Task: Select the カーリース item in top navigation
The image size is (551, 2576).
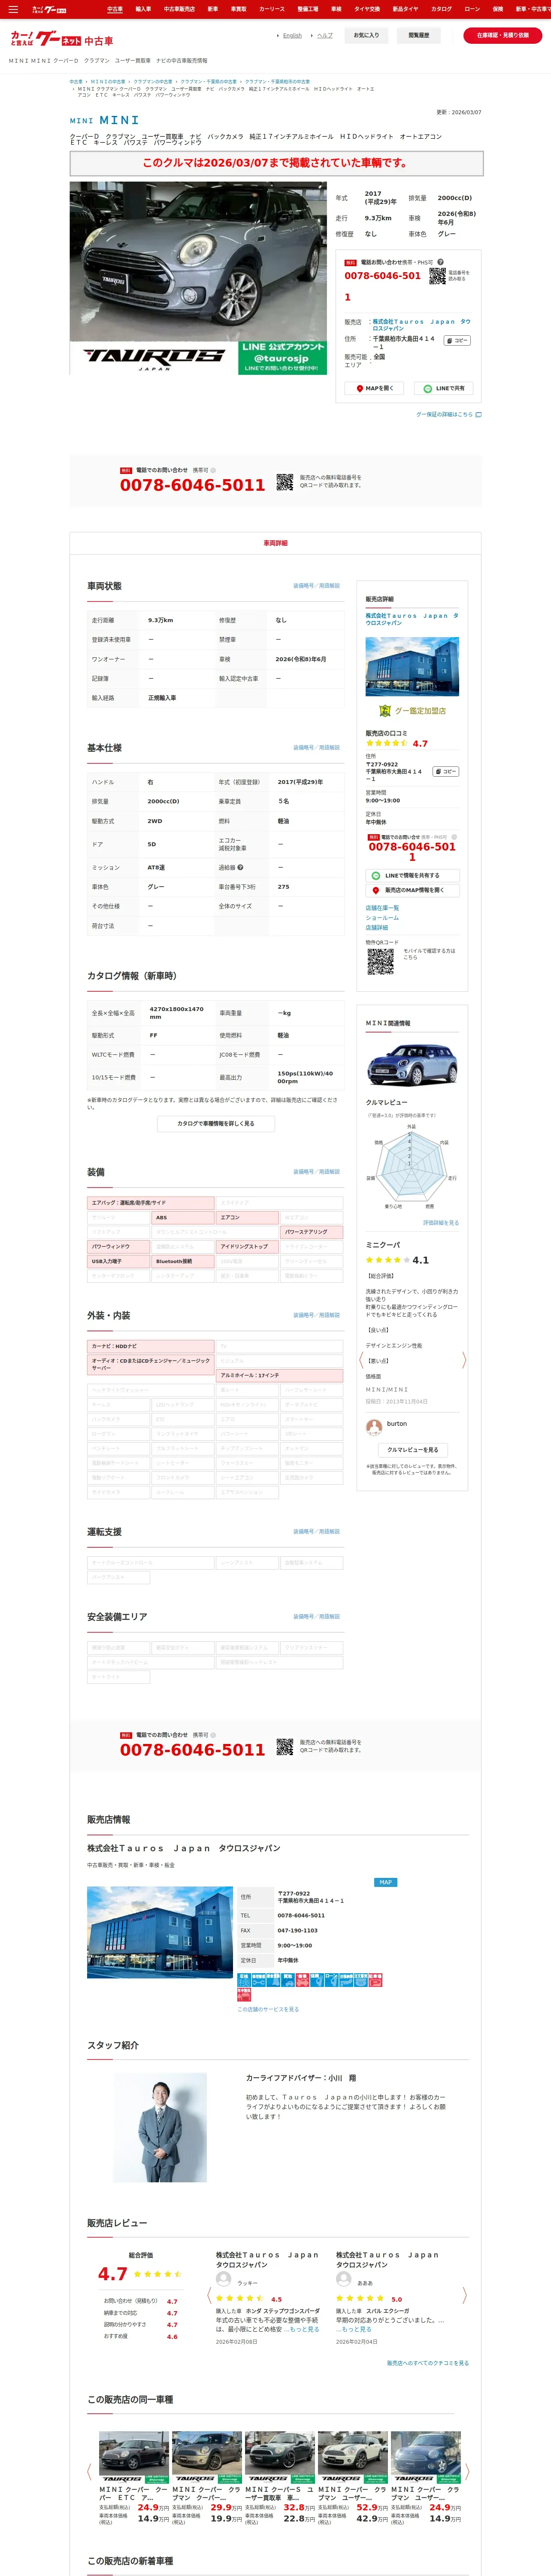Action: (272, 9)
